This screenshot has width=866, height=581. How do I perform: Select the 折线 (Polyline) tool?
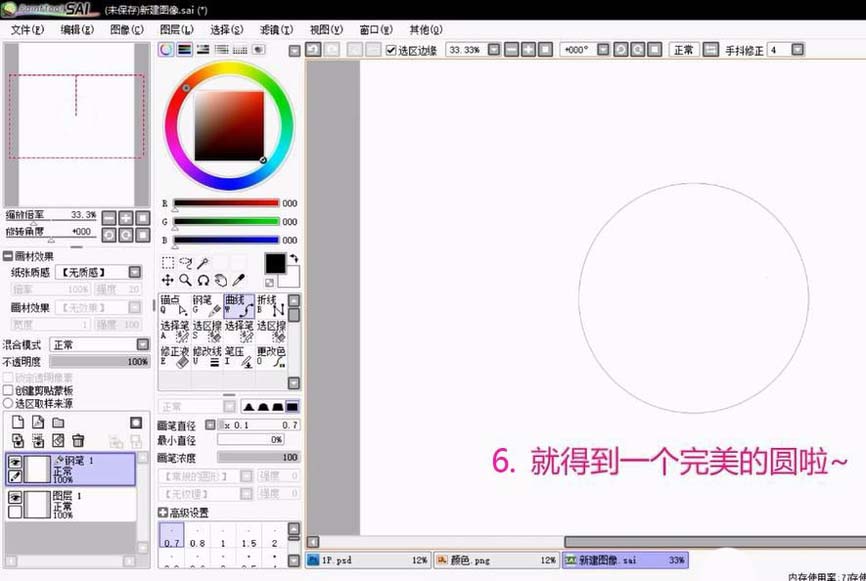[270, 305]
